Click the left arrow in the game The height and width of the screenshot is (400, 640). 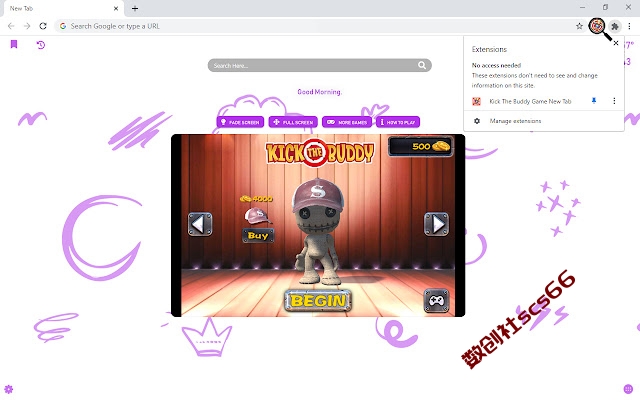click(200, 224)
